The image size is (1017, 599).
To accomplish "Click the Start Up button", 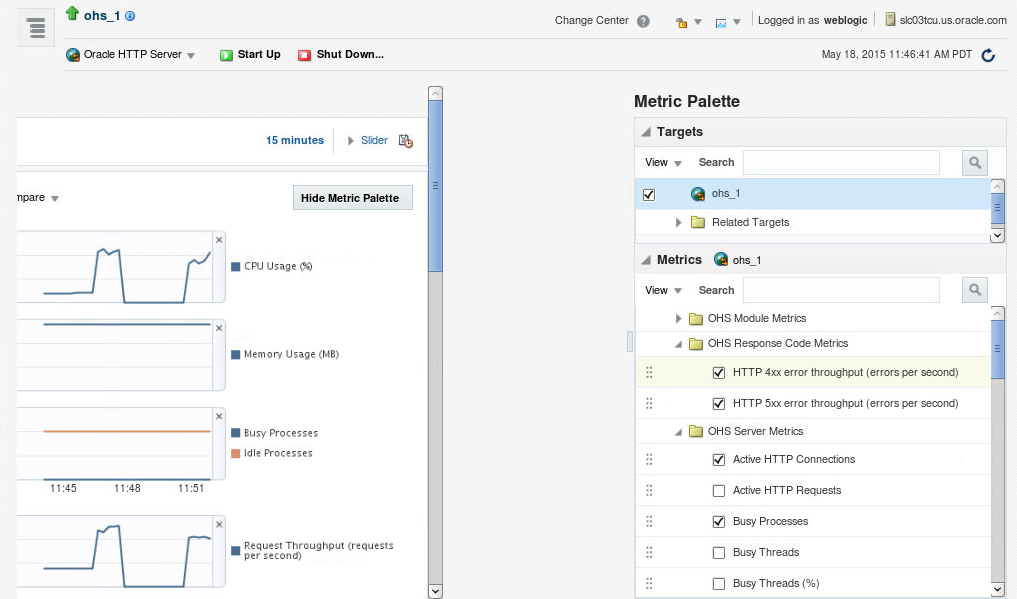I will pyautogui.click(x=250, y=55).
